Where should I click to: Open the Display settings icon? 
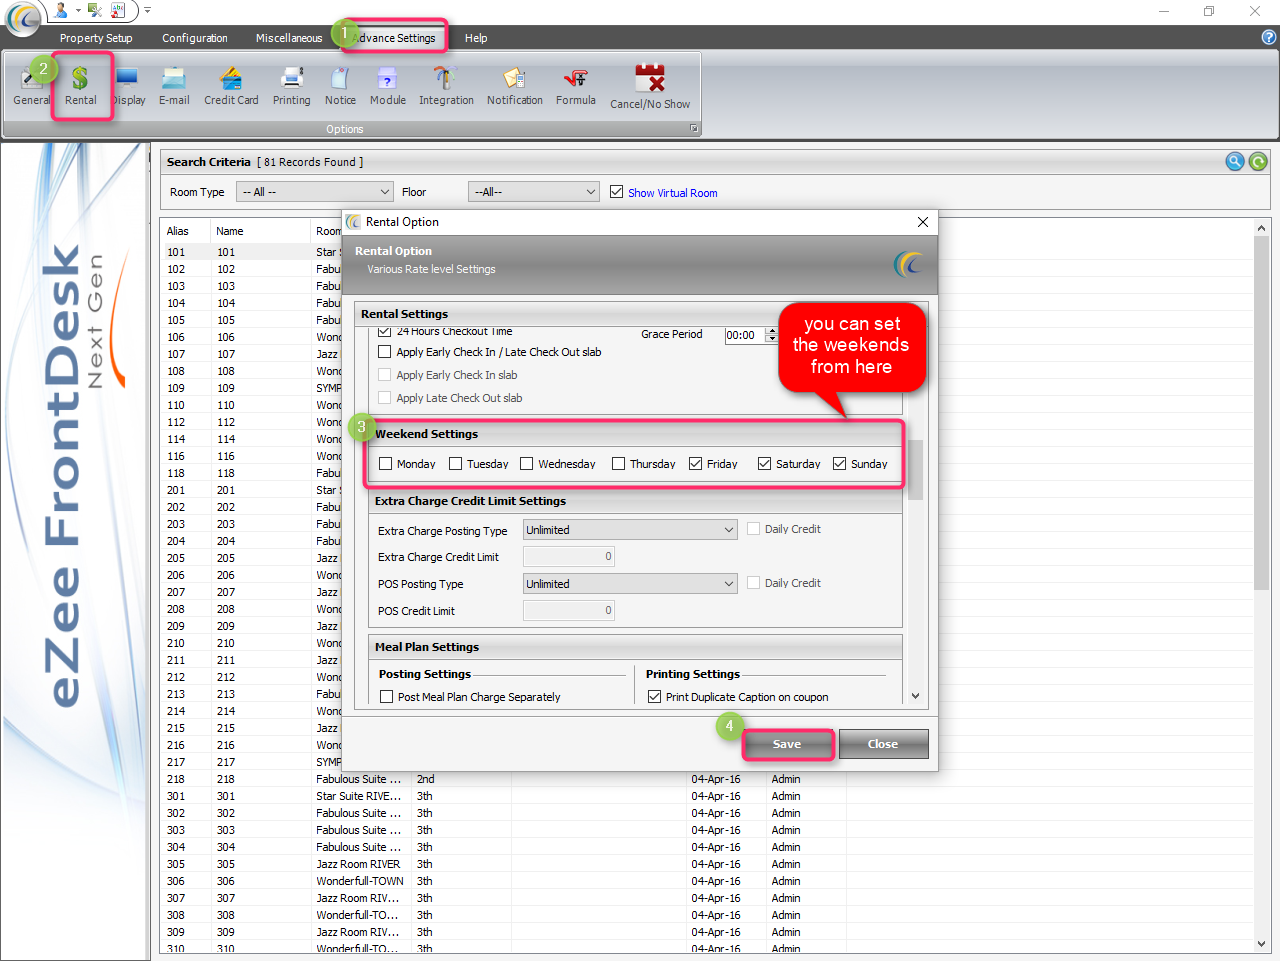pyautogui.click(x=128, y=87)
